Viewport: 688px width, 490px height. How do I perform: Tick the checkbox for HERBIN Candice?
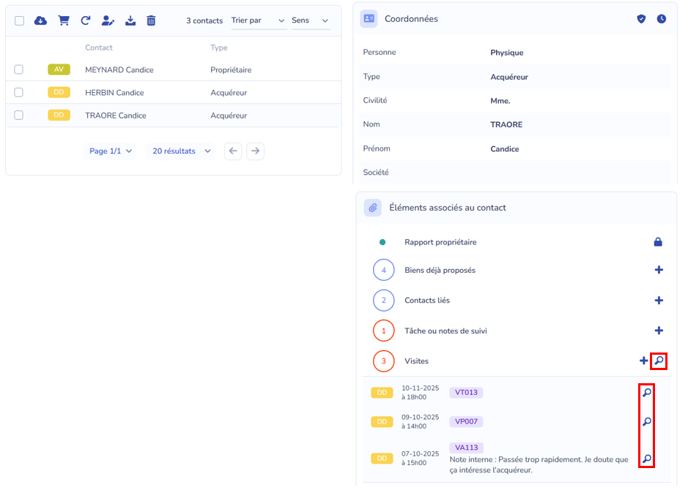click(x=19, y=92)
